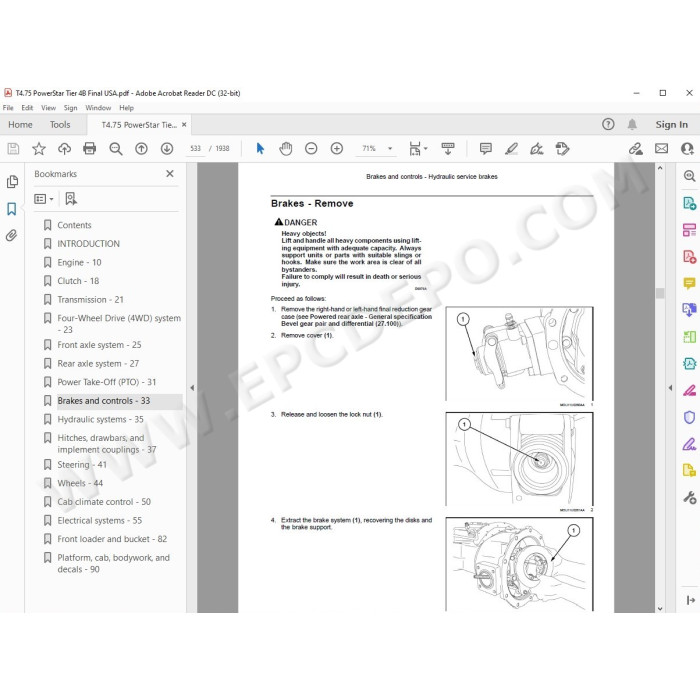This screenshot has width=700, height=700.
Task: Upload file to cloud icon
Action: (x=64, y=149)
